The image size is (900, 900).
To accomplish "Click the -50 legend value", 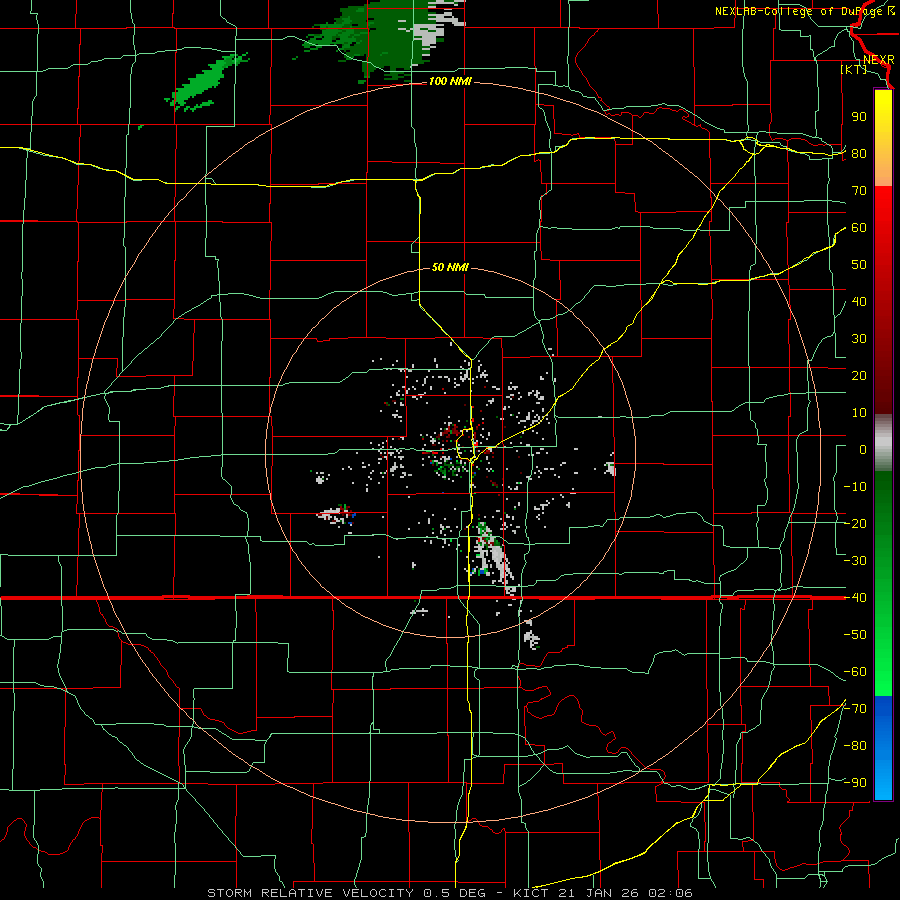I will [x=855, y=635].
